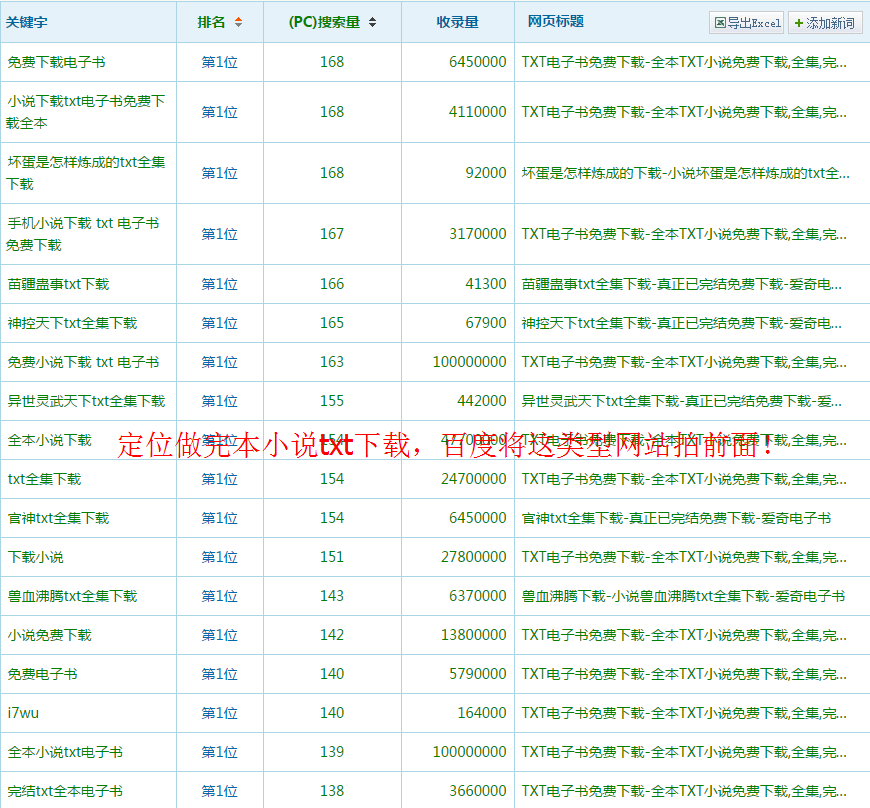870x808 pixels.
Task: Select search volume value 138
Action: (332, 791)
